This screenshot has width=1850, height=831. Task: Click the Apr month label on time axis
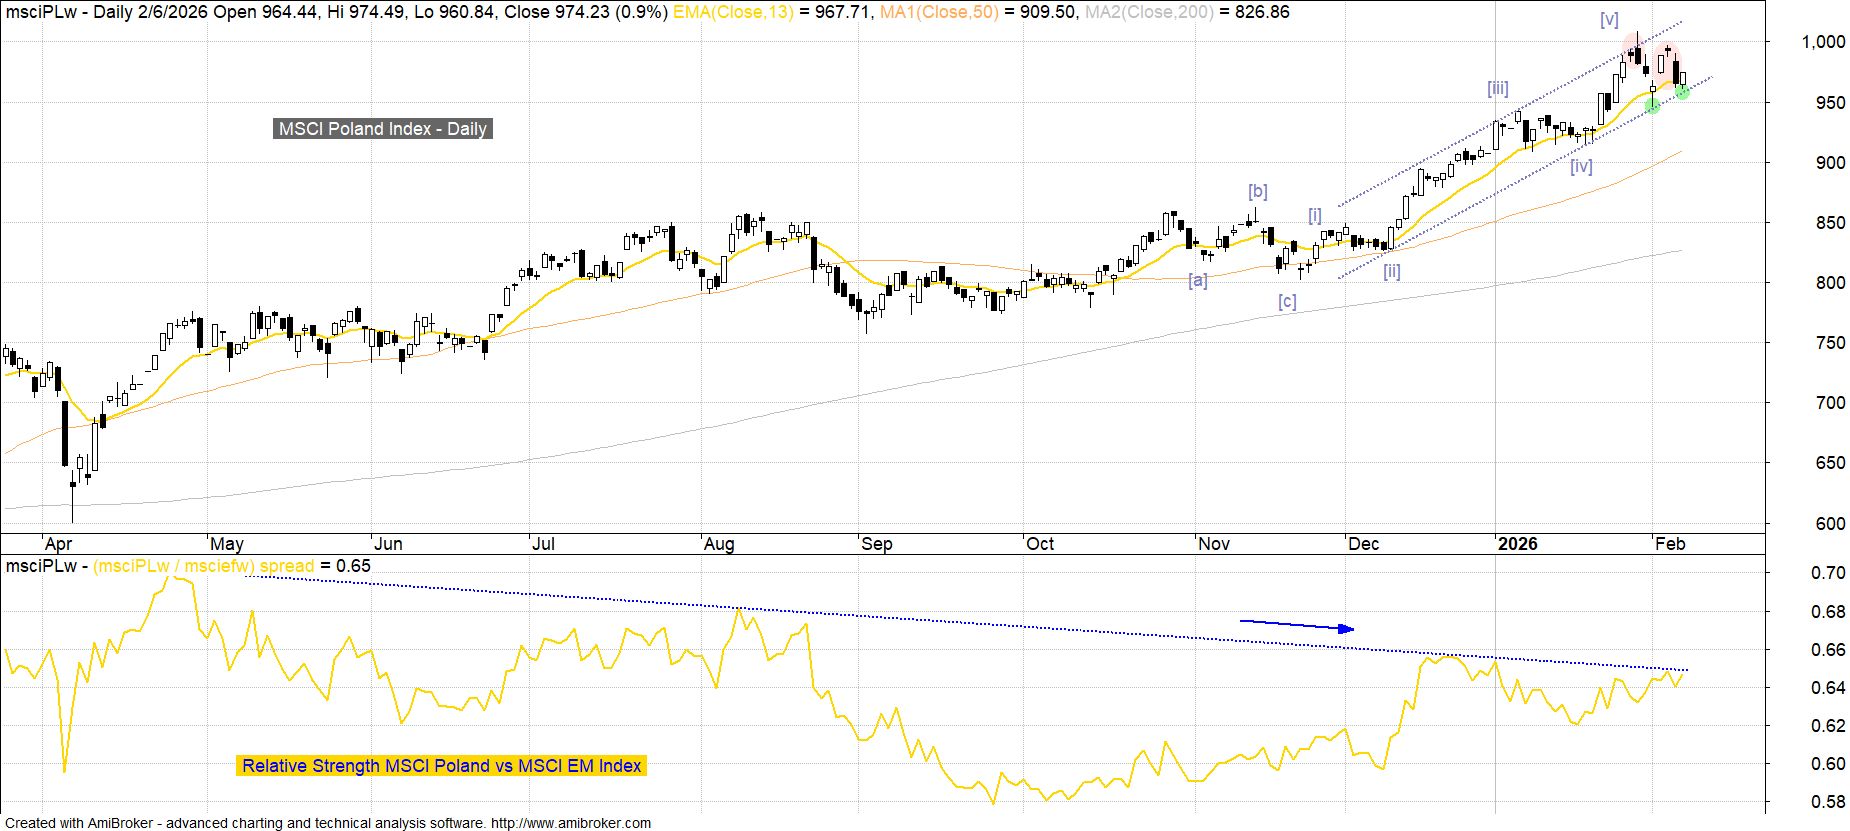pyautogui.click(x=58, y=544)
